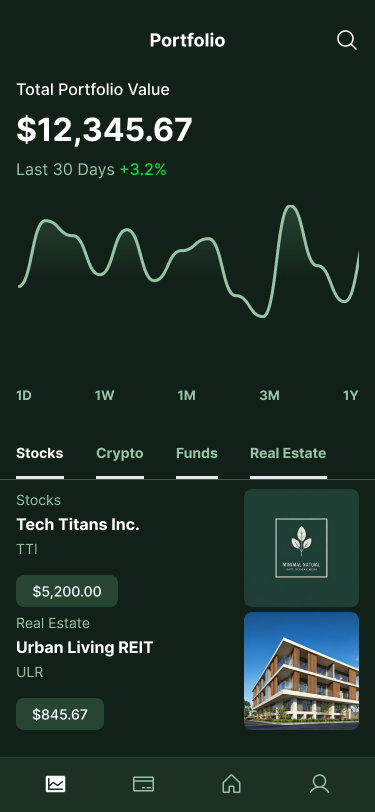
Task: Open the portfolio chart icon in bottom navigation
Action: tap(55, 784)
